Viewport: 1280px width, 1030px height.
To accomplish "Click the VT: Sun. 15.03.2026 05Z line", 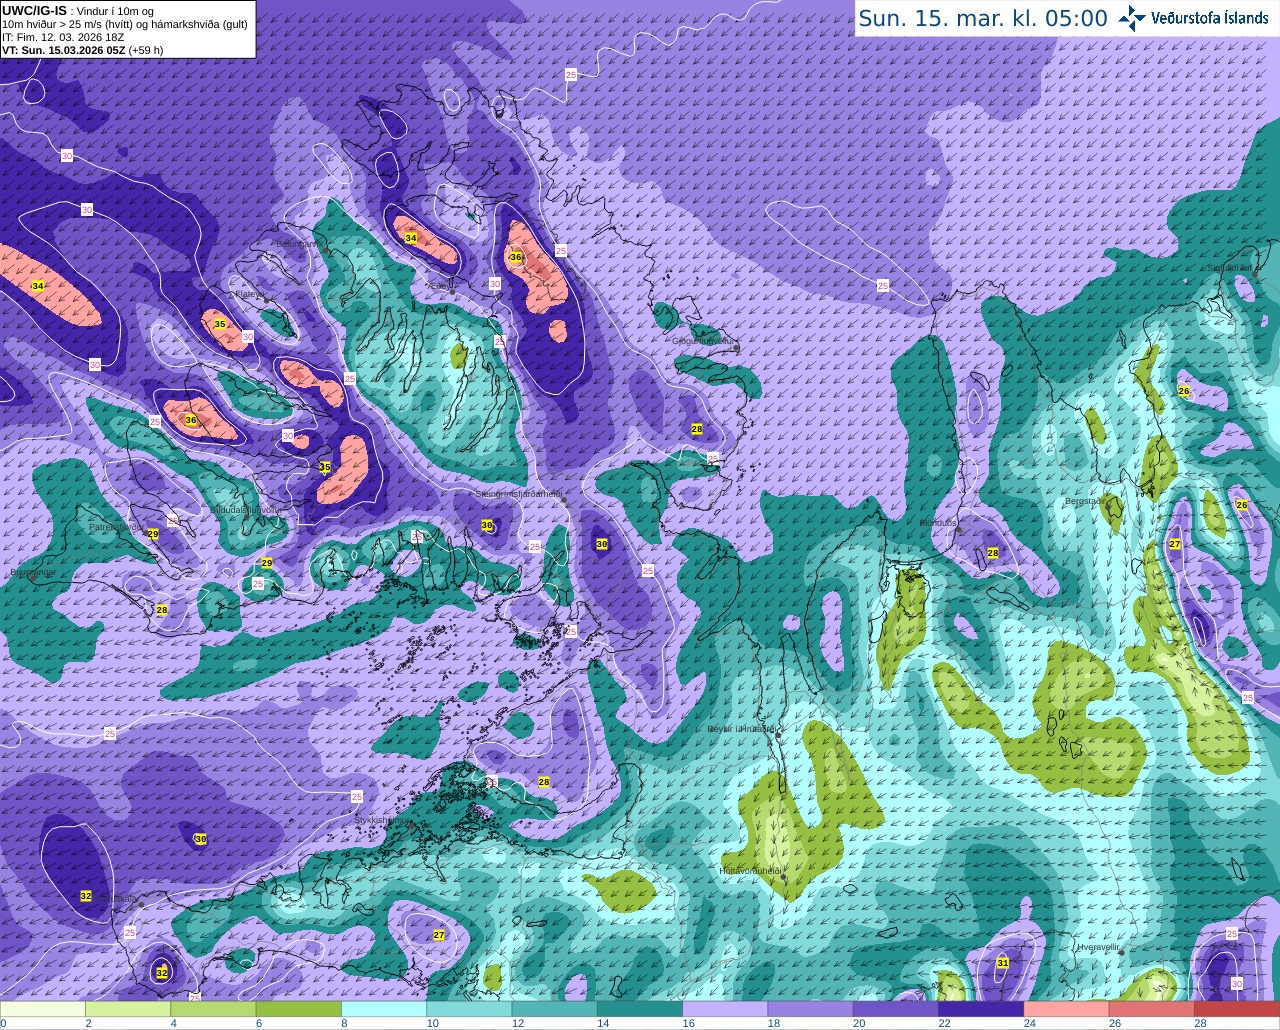I will [82, 49].
